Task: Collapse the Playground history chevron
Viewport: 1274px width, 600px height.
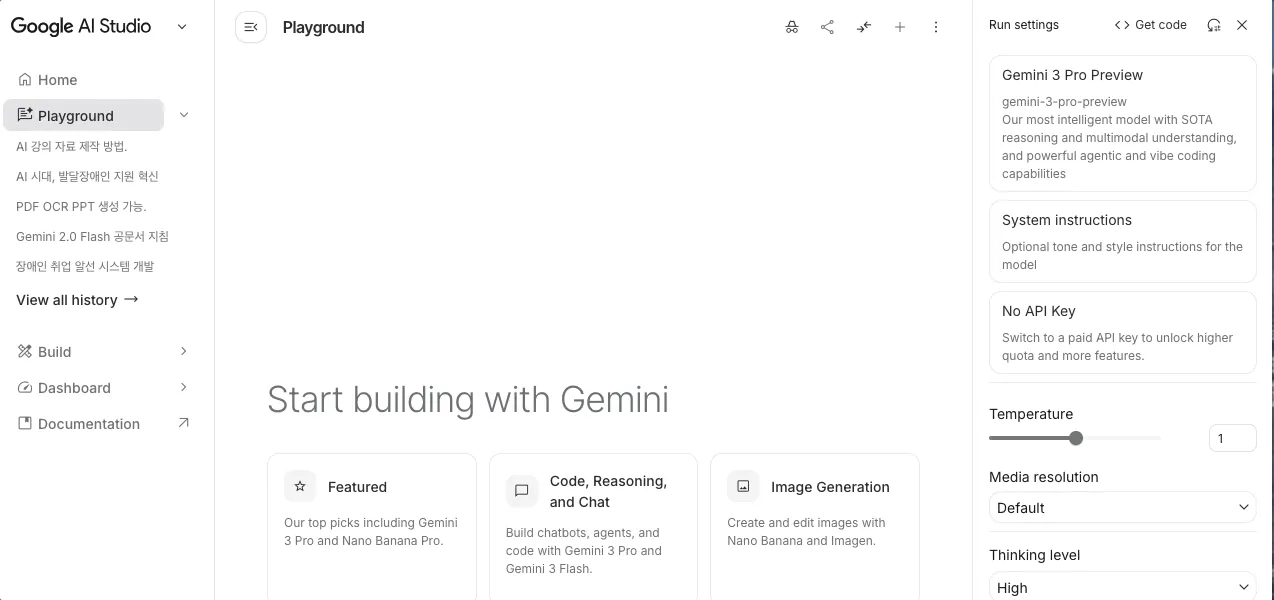Action: coord(184,115)
